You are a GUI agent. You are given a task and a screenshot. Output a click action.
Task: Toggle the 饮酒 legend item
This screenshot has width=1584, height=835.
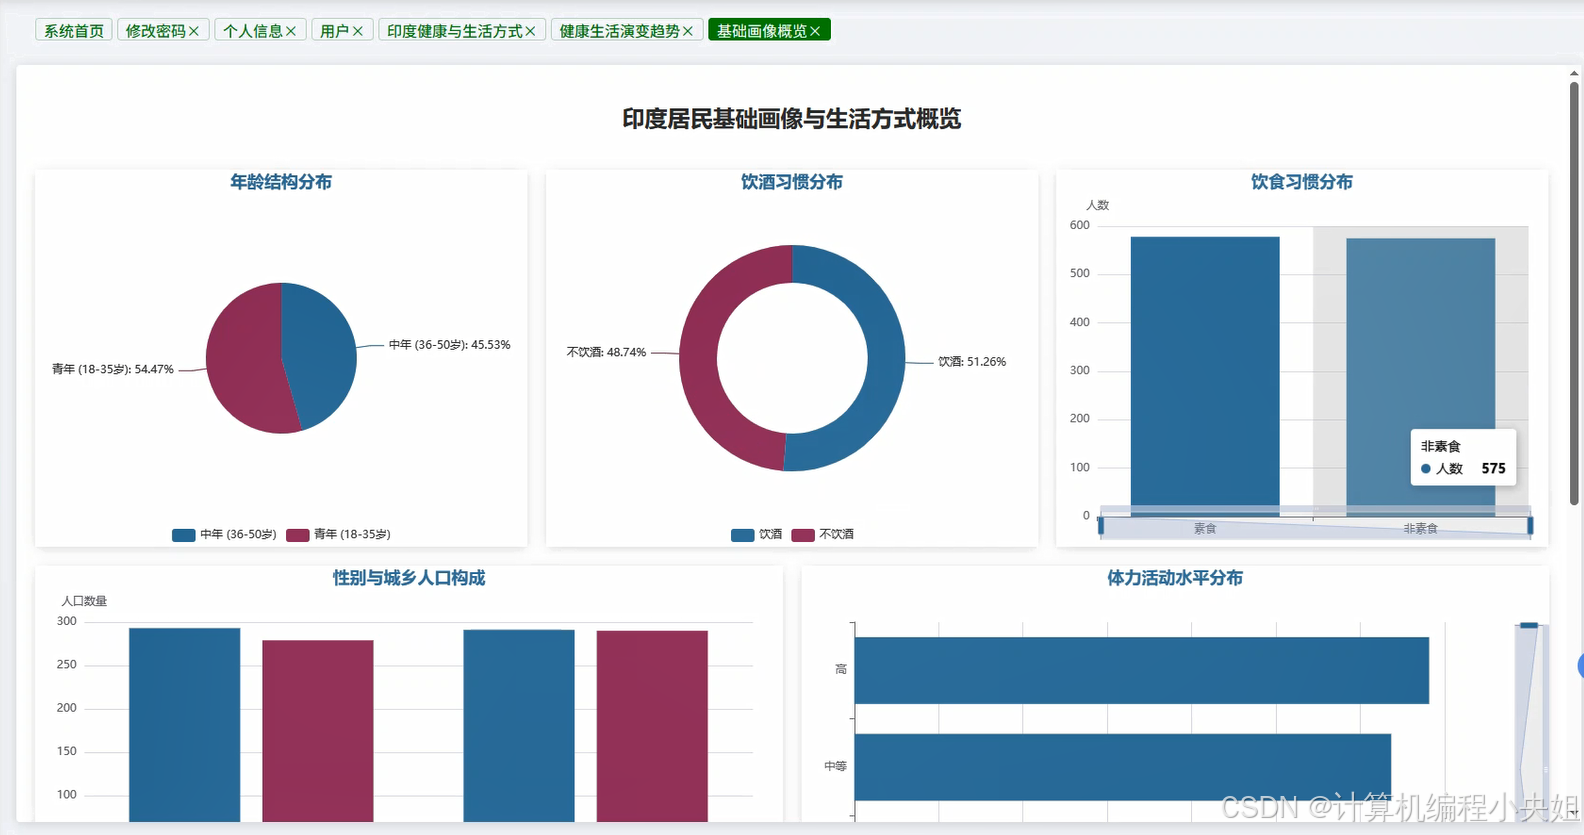click(x=757, y=535)
